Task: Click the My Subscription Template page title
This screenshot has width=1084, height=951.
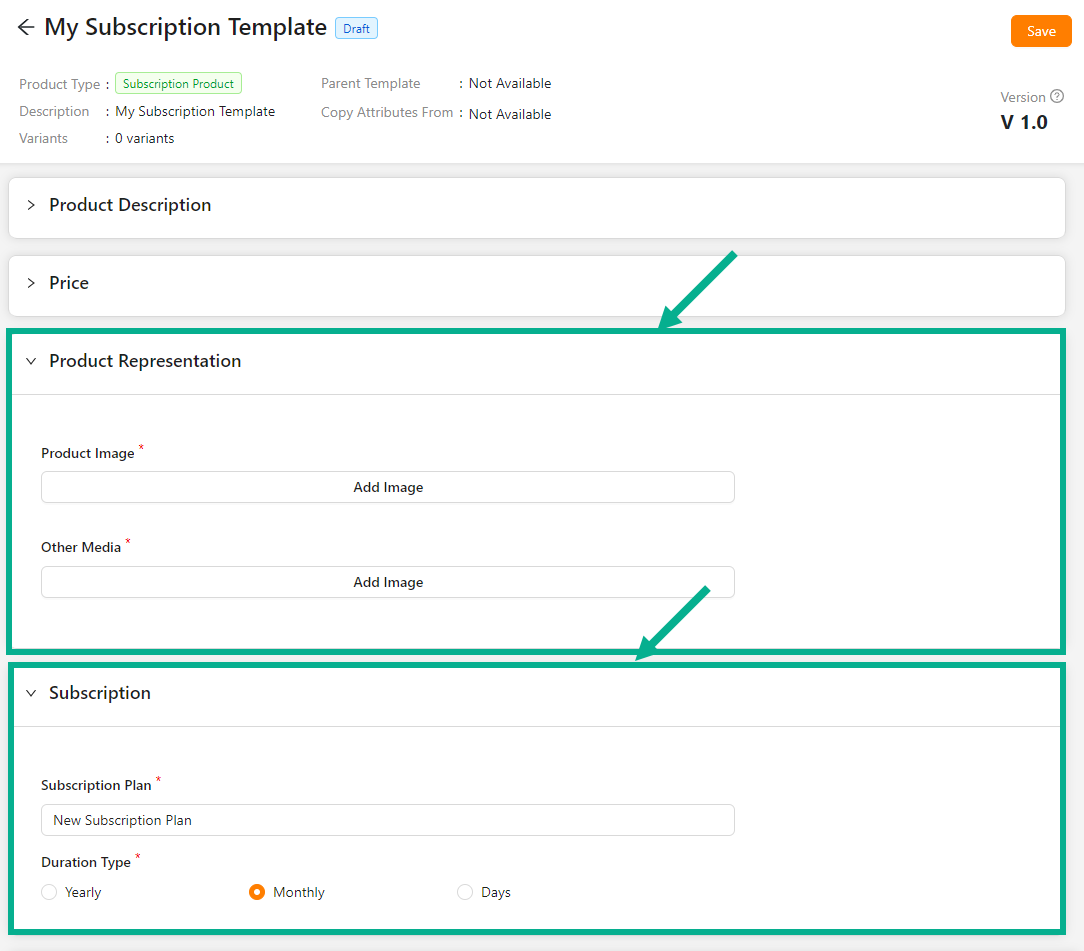Action: click(x=186, y=28)
